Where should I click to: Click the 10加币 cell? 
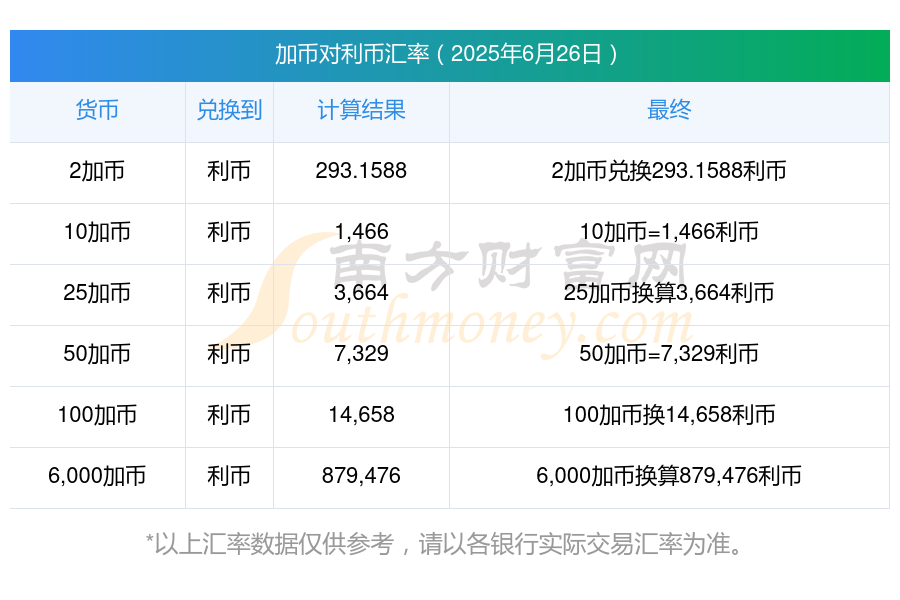(97, 232)
